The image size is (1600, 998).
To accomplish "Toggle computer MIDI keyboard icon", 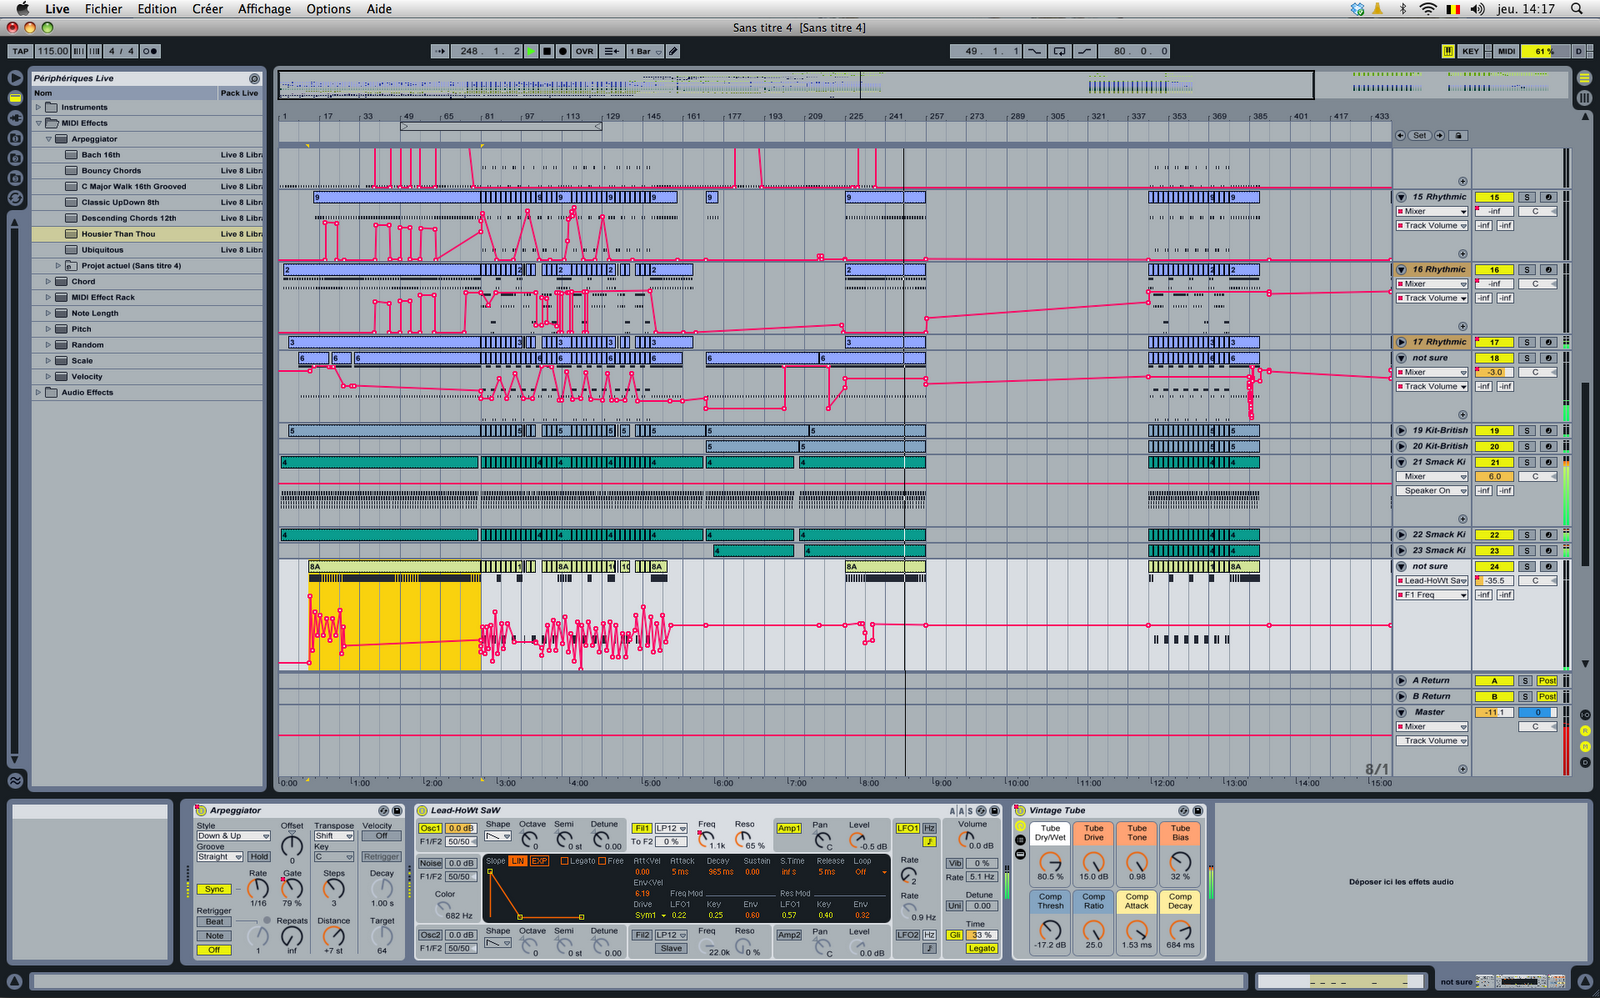I will pyautogui.click(x=1448, y=51).
